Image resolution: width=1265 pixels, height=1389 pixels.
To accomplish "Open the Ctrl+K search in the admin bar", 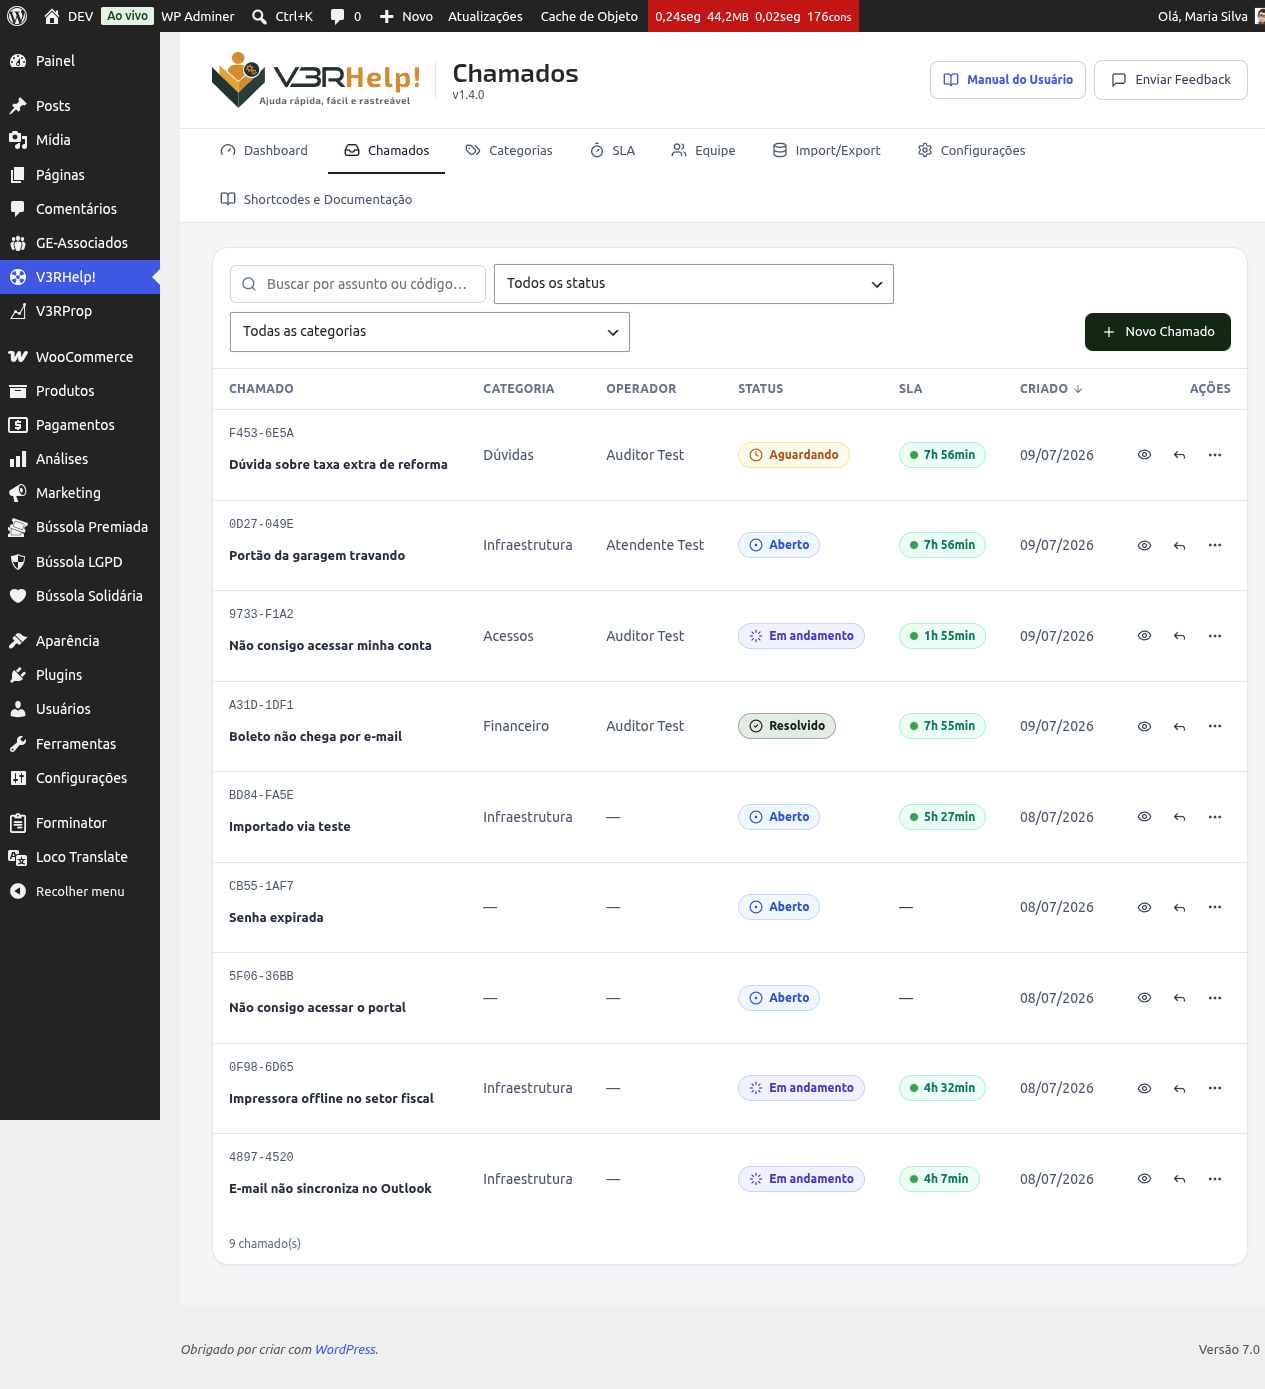I will (x=282, y=16).
